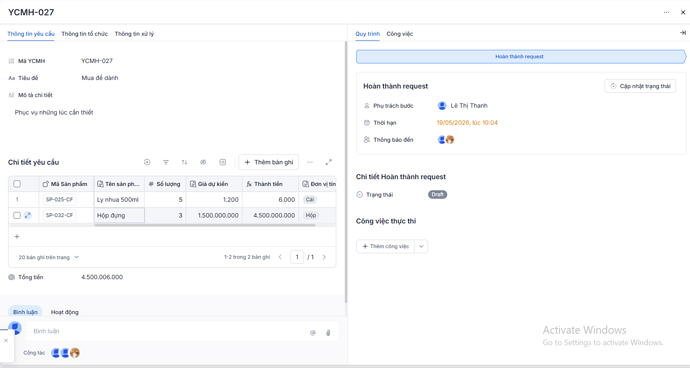This screenshot has width=690, height=368.
Task: Switch to Thông tin tổ chức tab
Action: coord(84,34)
